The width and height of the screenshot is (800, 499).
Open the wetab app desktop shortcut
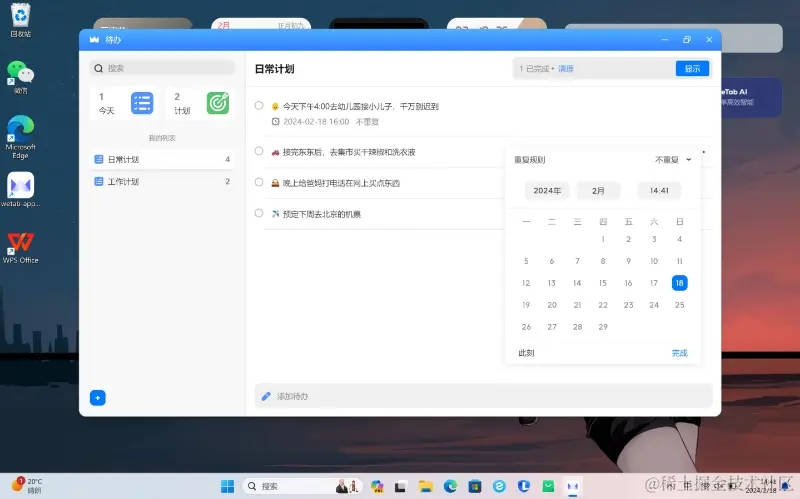(x=20, y=190)
